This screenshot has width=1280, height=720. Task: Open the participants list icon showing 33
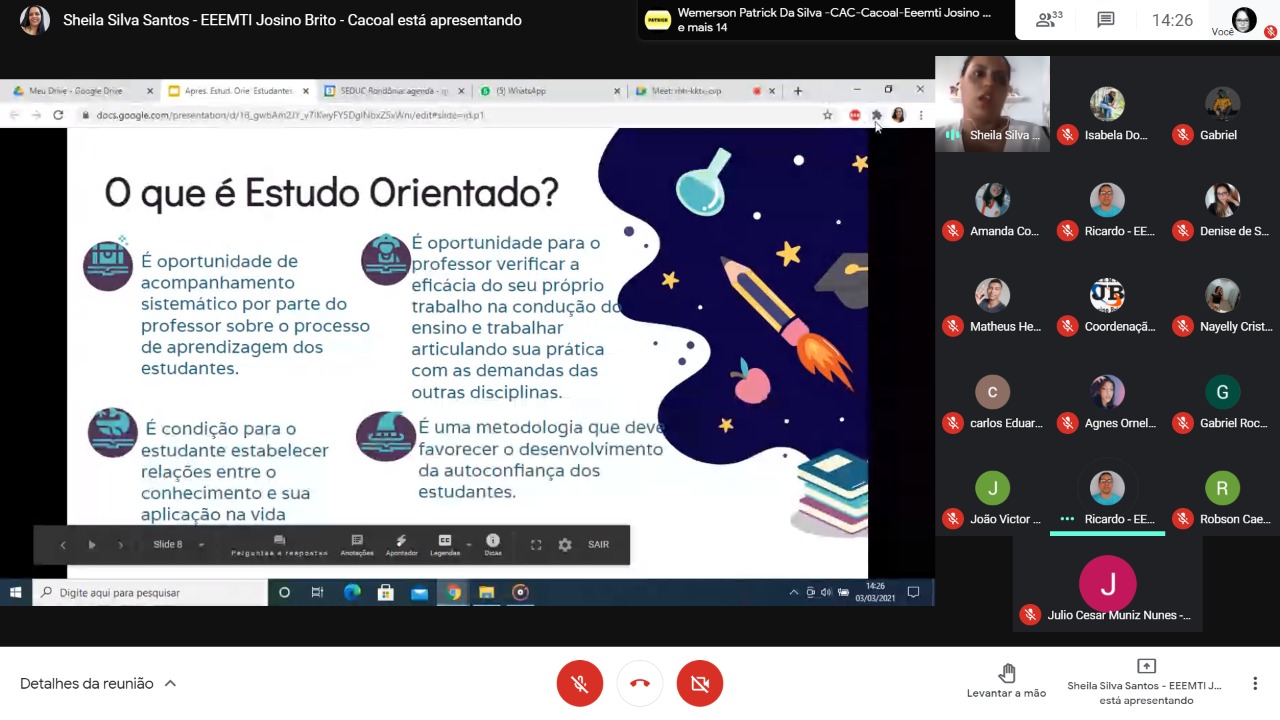click(x=1050, y=20)
